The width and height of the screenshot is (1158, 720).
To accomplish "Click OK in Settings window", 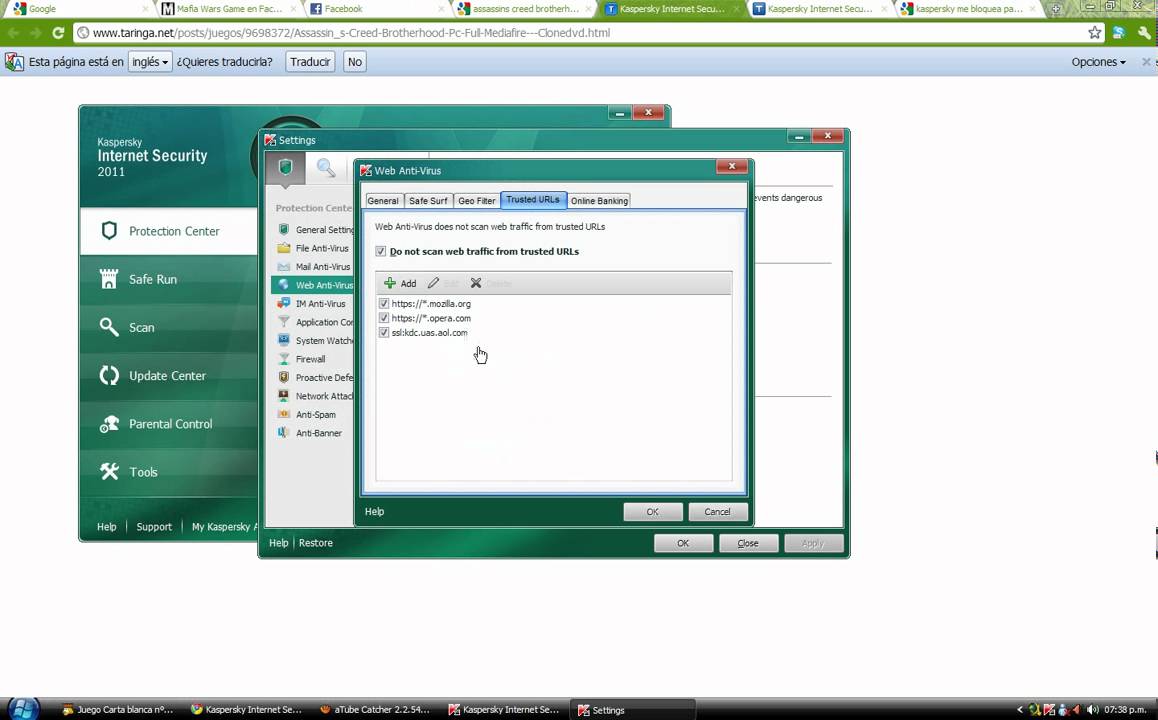I will [683, 544].
